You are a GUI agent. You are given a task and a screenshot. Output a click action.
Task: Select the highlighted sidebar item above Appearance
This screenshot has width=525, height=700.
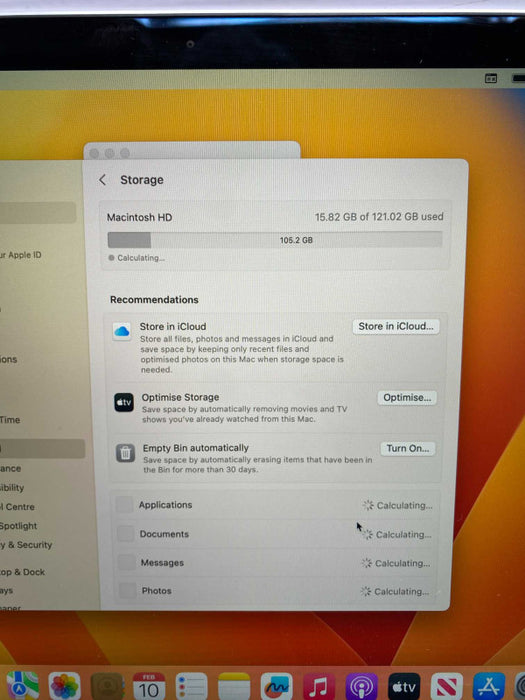42,449
